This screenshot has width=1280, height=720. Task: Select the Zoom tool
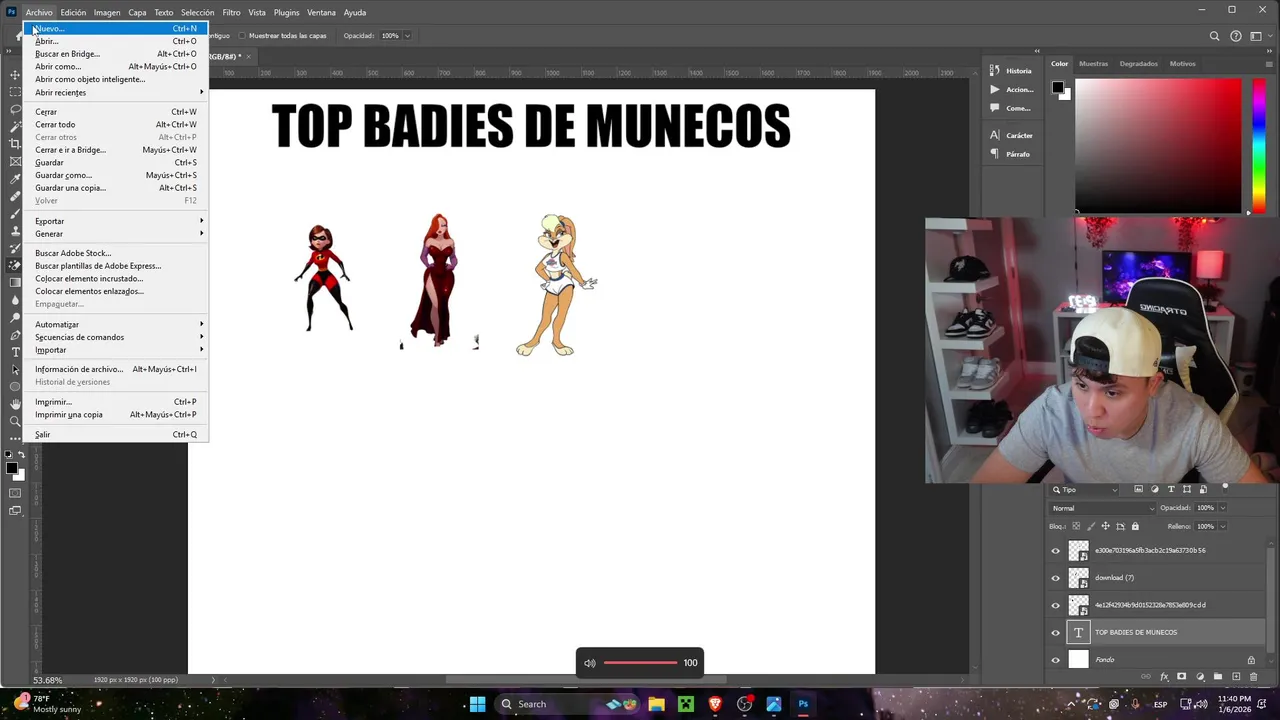[x=15, y=421]
